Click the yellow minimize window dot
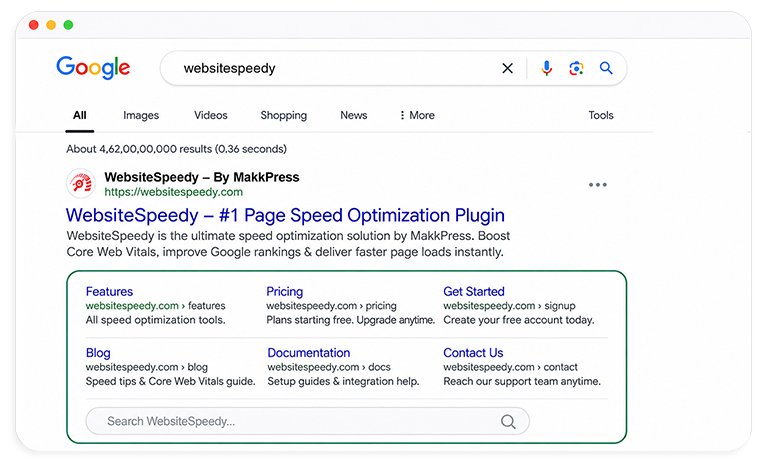 (51, 25)
